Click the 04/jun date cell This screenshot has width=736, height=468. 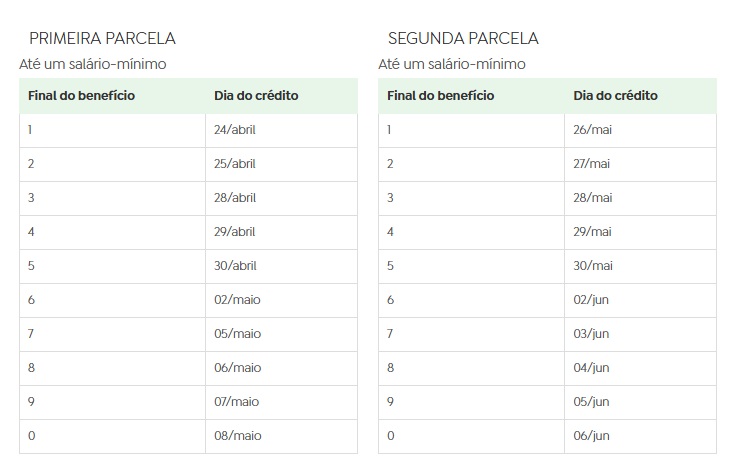(x=591, y=368)
